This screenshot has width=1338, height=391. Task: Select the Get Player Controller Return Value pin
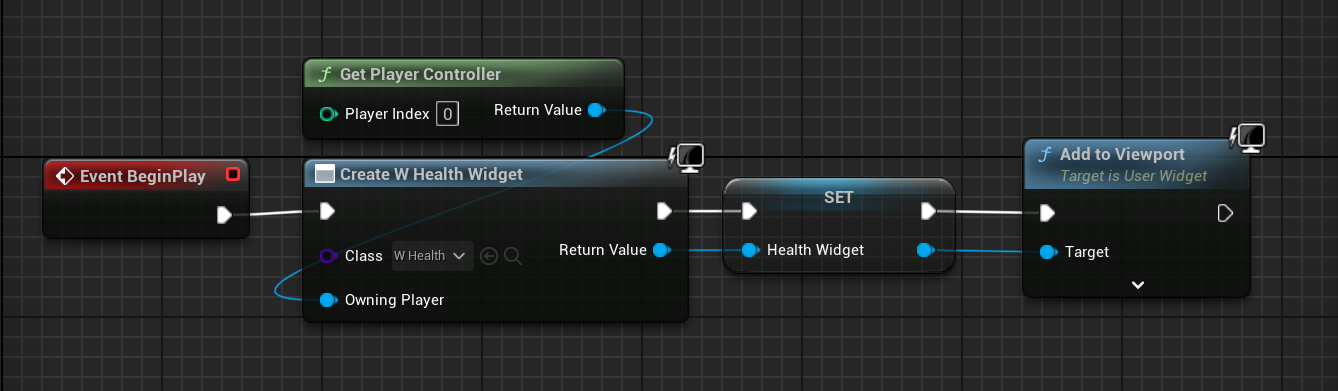click(x=595, y=110)
